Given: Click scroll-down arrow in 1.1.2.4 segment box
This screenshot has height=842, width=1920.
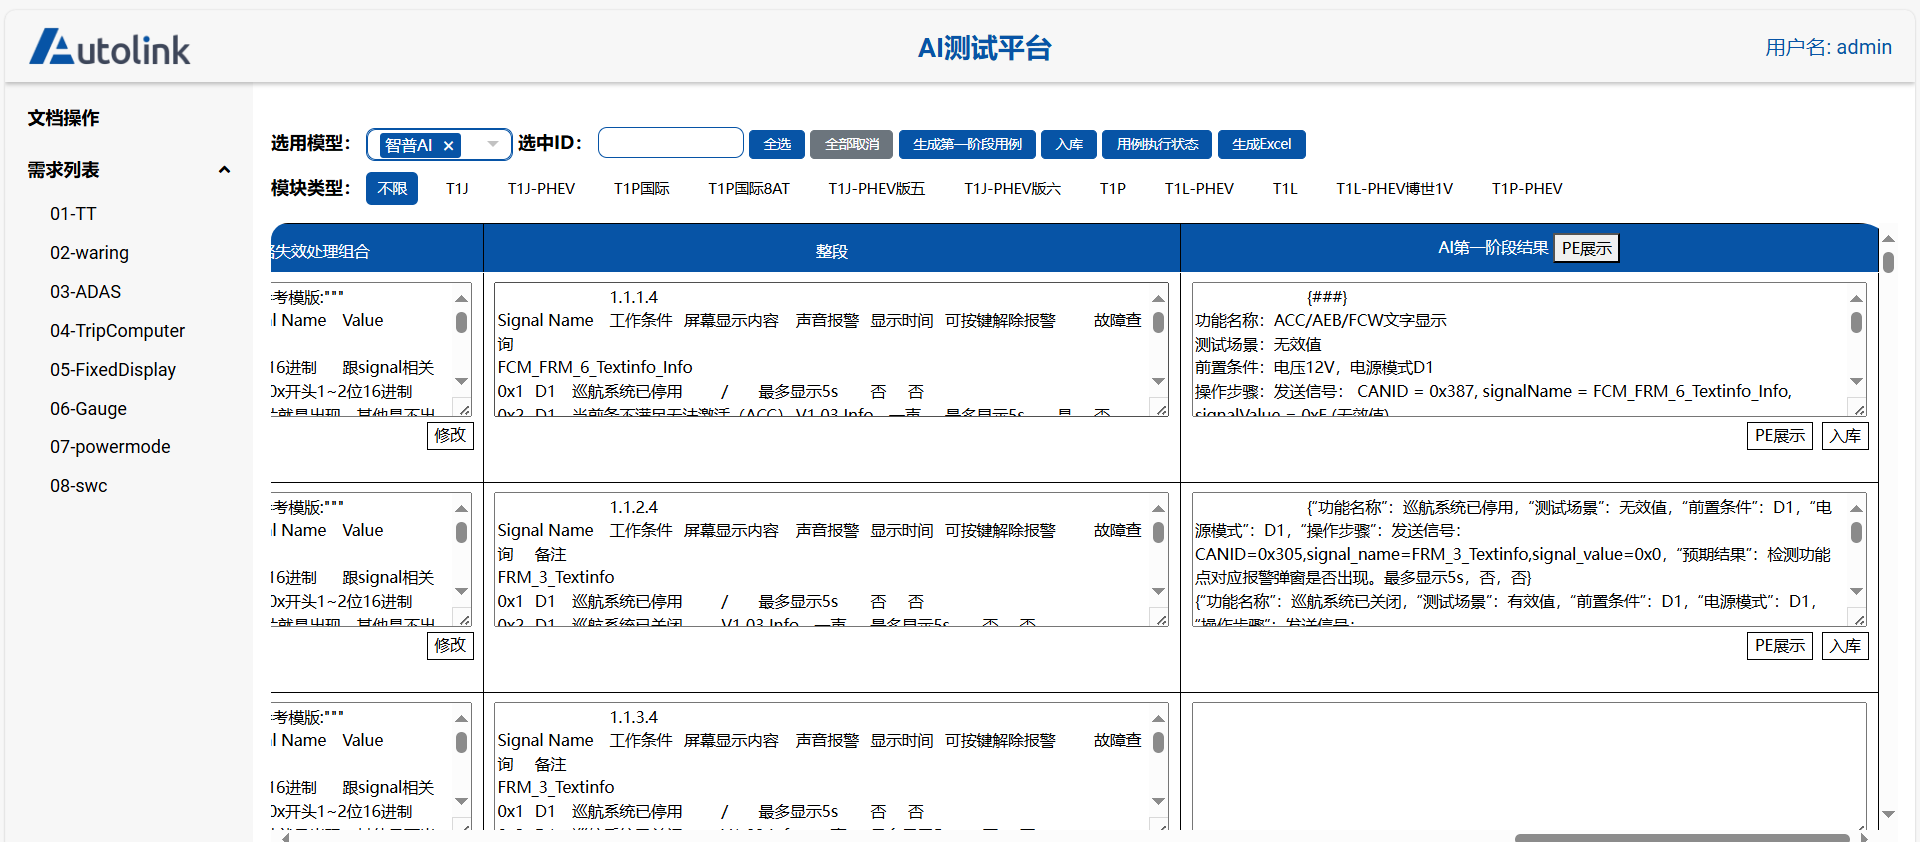Looking at the screenshot, I should click(1158, 591).
